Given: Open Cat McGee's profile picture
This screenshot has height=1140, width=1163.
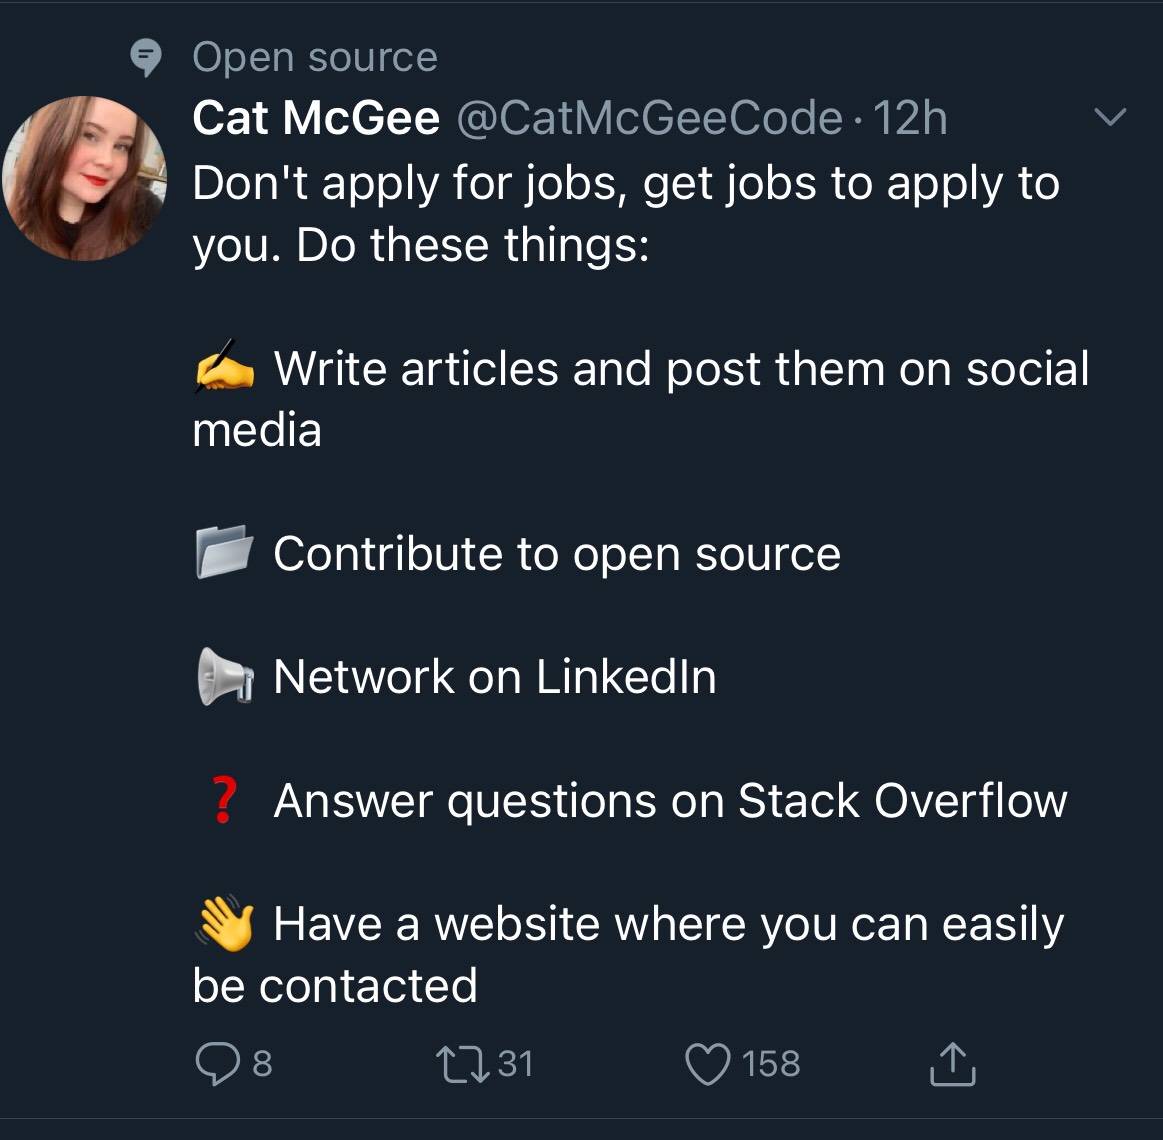Looking at the screenshot, I should pos(85,180).
